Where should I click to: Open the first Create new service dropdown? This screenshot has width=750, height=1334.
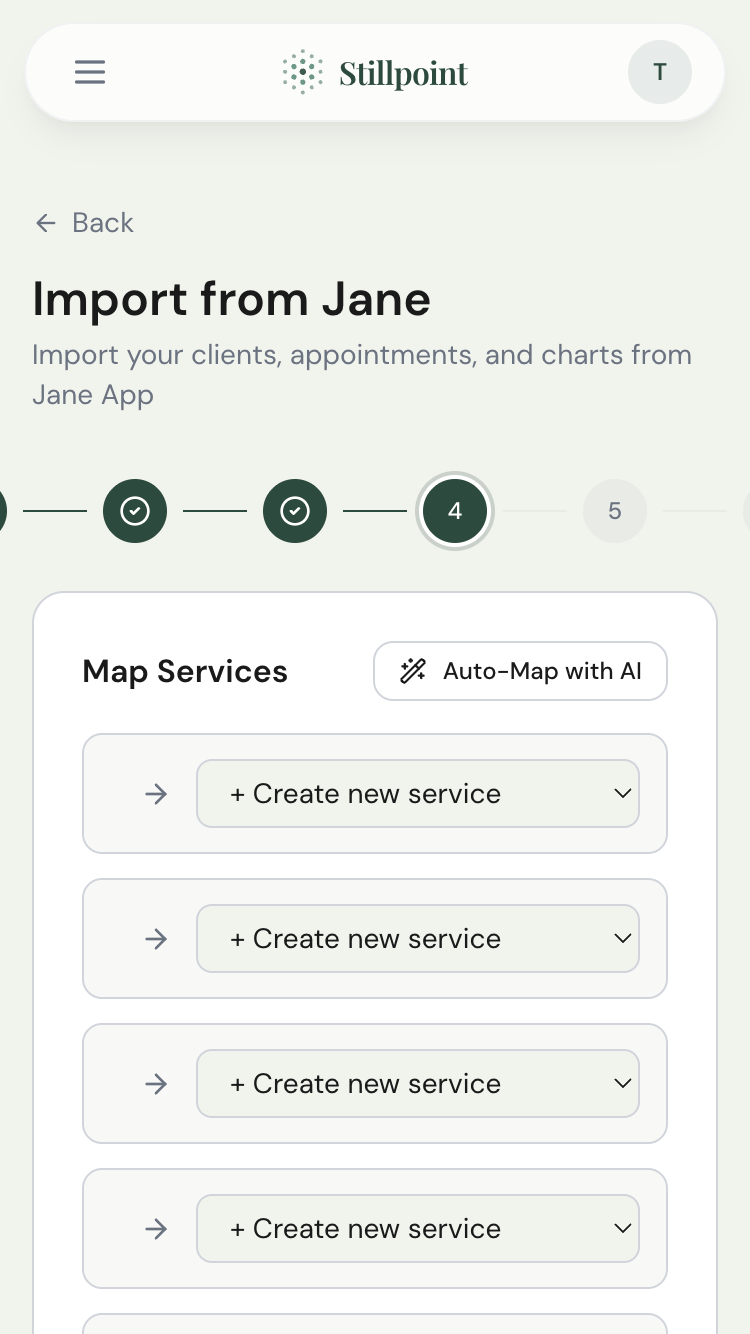(418, 793)
